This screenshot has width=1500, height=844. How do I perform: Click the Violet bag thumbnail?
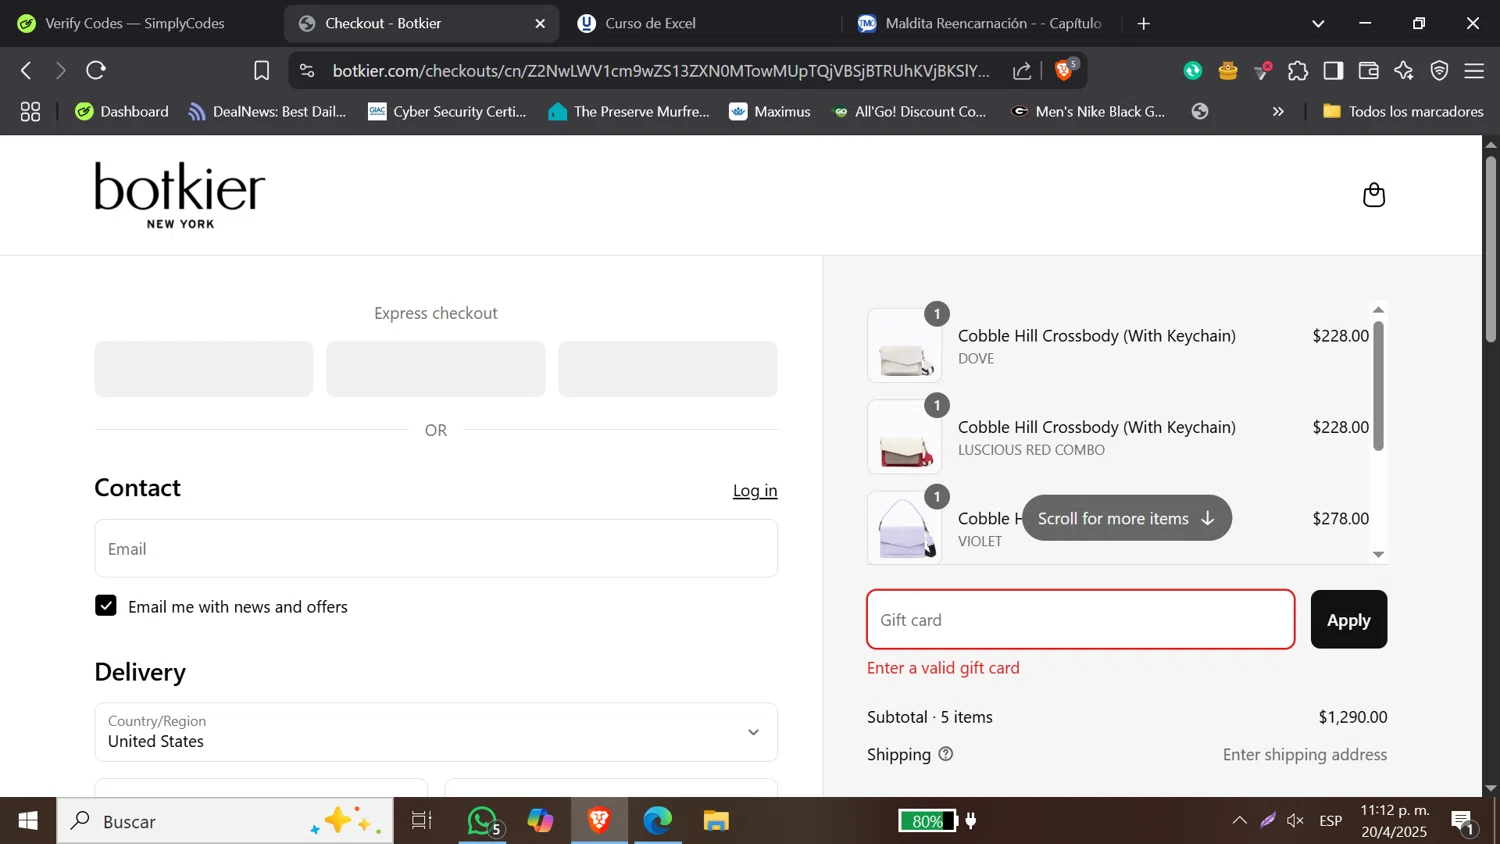point(905,528)
